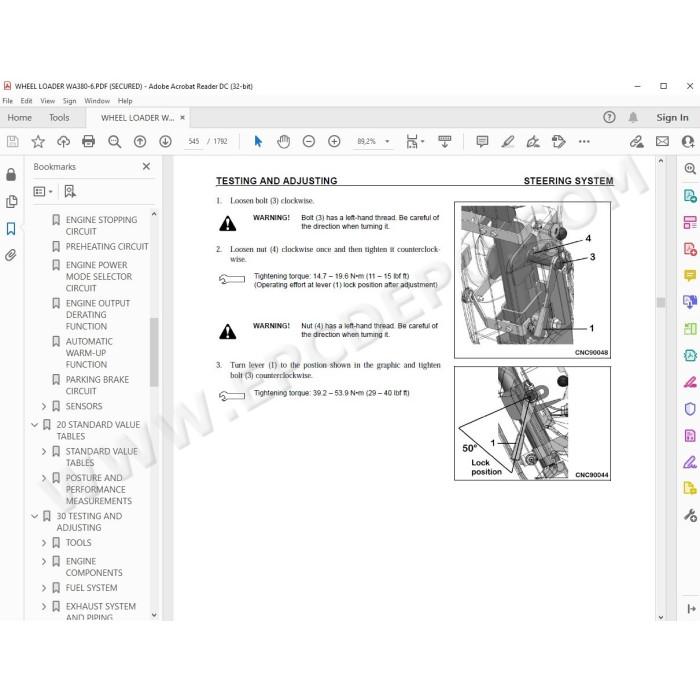Zoom in with plus icon
Image resolution: width=700 pixels, height=700 pixels.
(334, 142)
